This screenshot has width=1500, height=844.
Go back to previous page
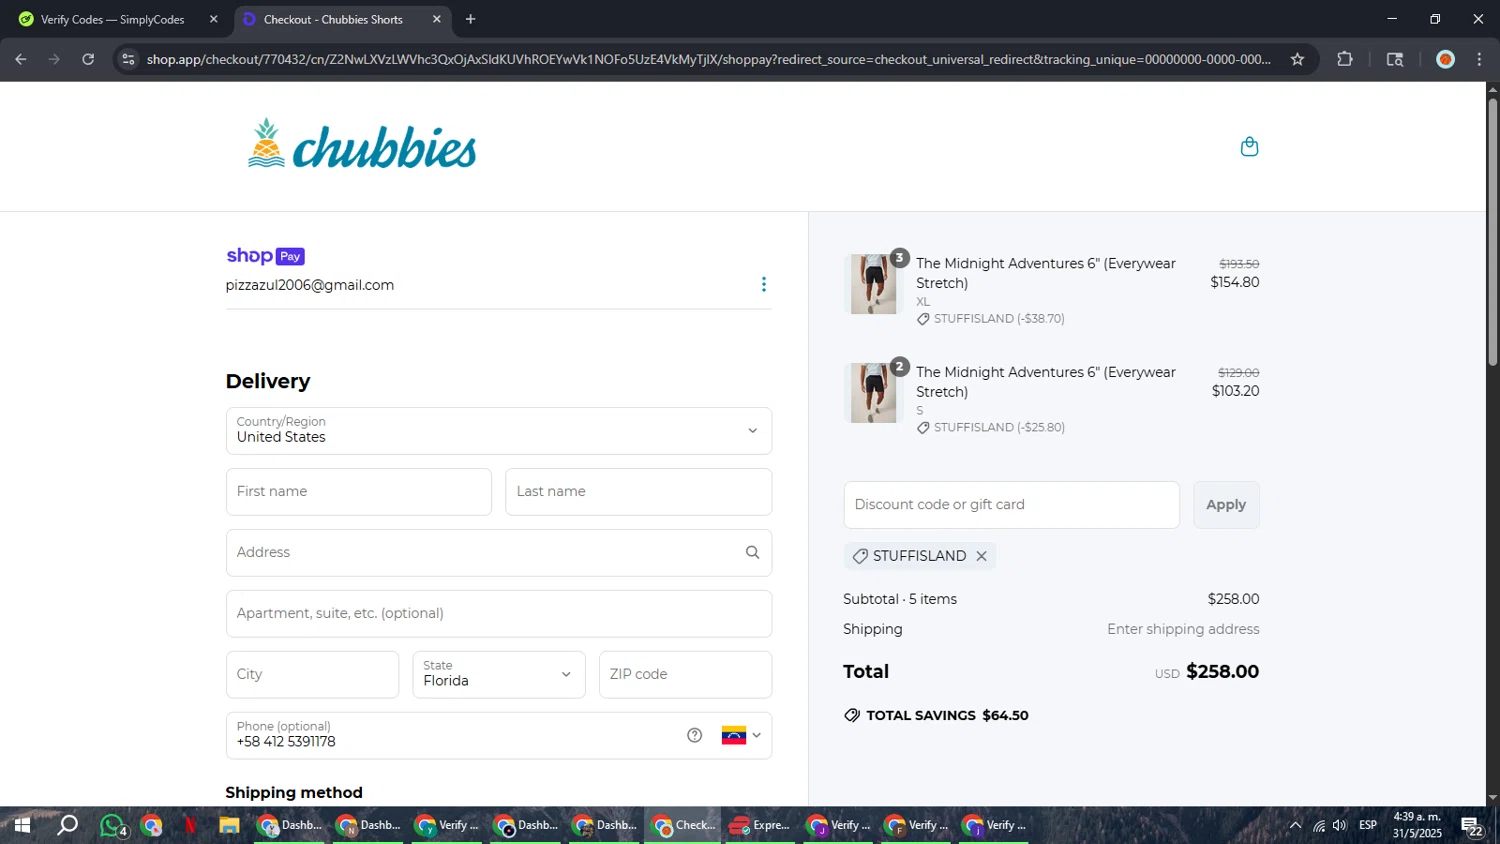[x=21, y=59]
